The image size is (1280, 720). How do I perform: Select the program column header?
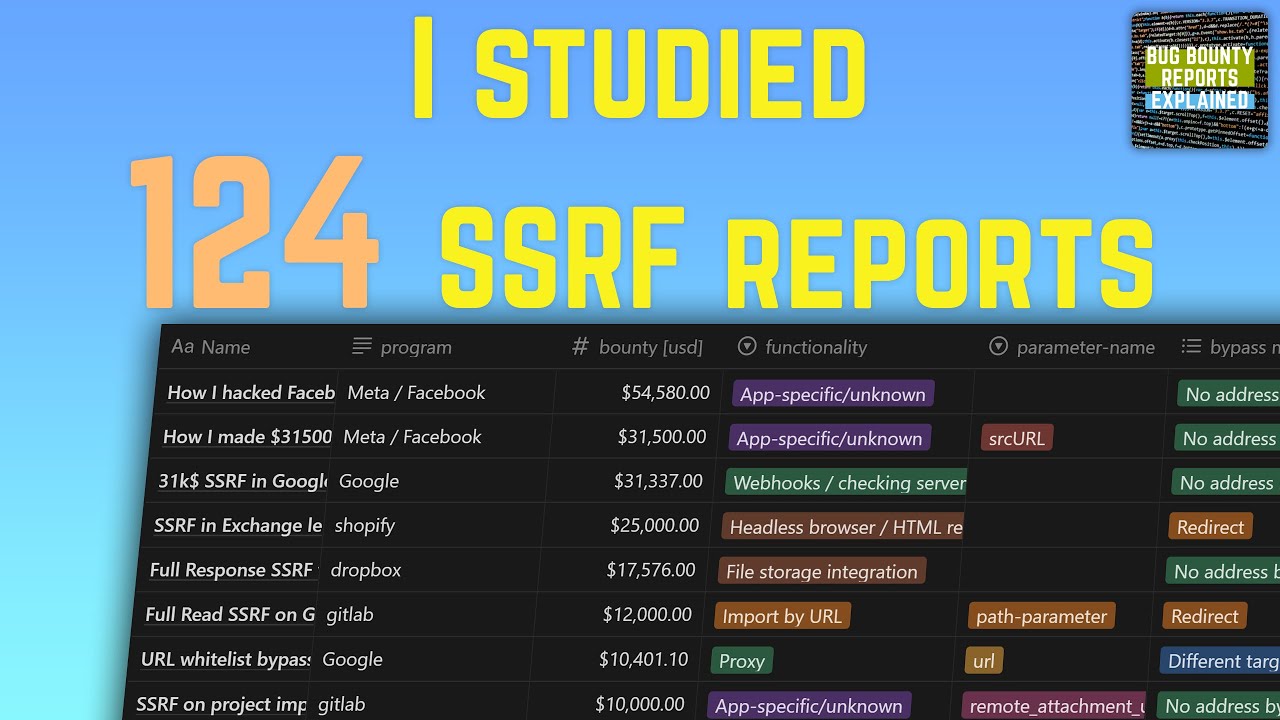417,347
